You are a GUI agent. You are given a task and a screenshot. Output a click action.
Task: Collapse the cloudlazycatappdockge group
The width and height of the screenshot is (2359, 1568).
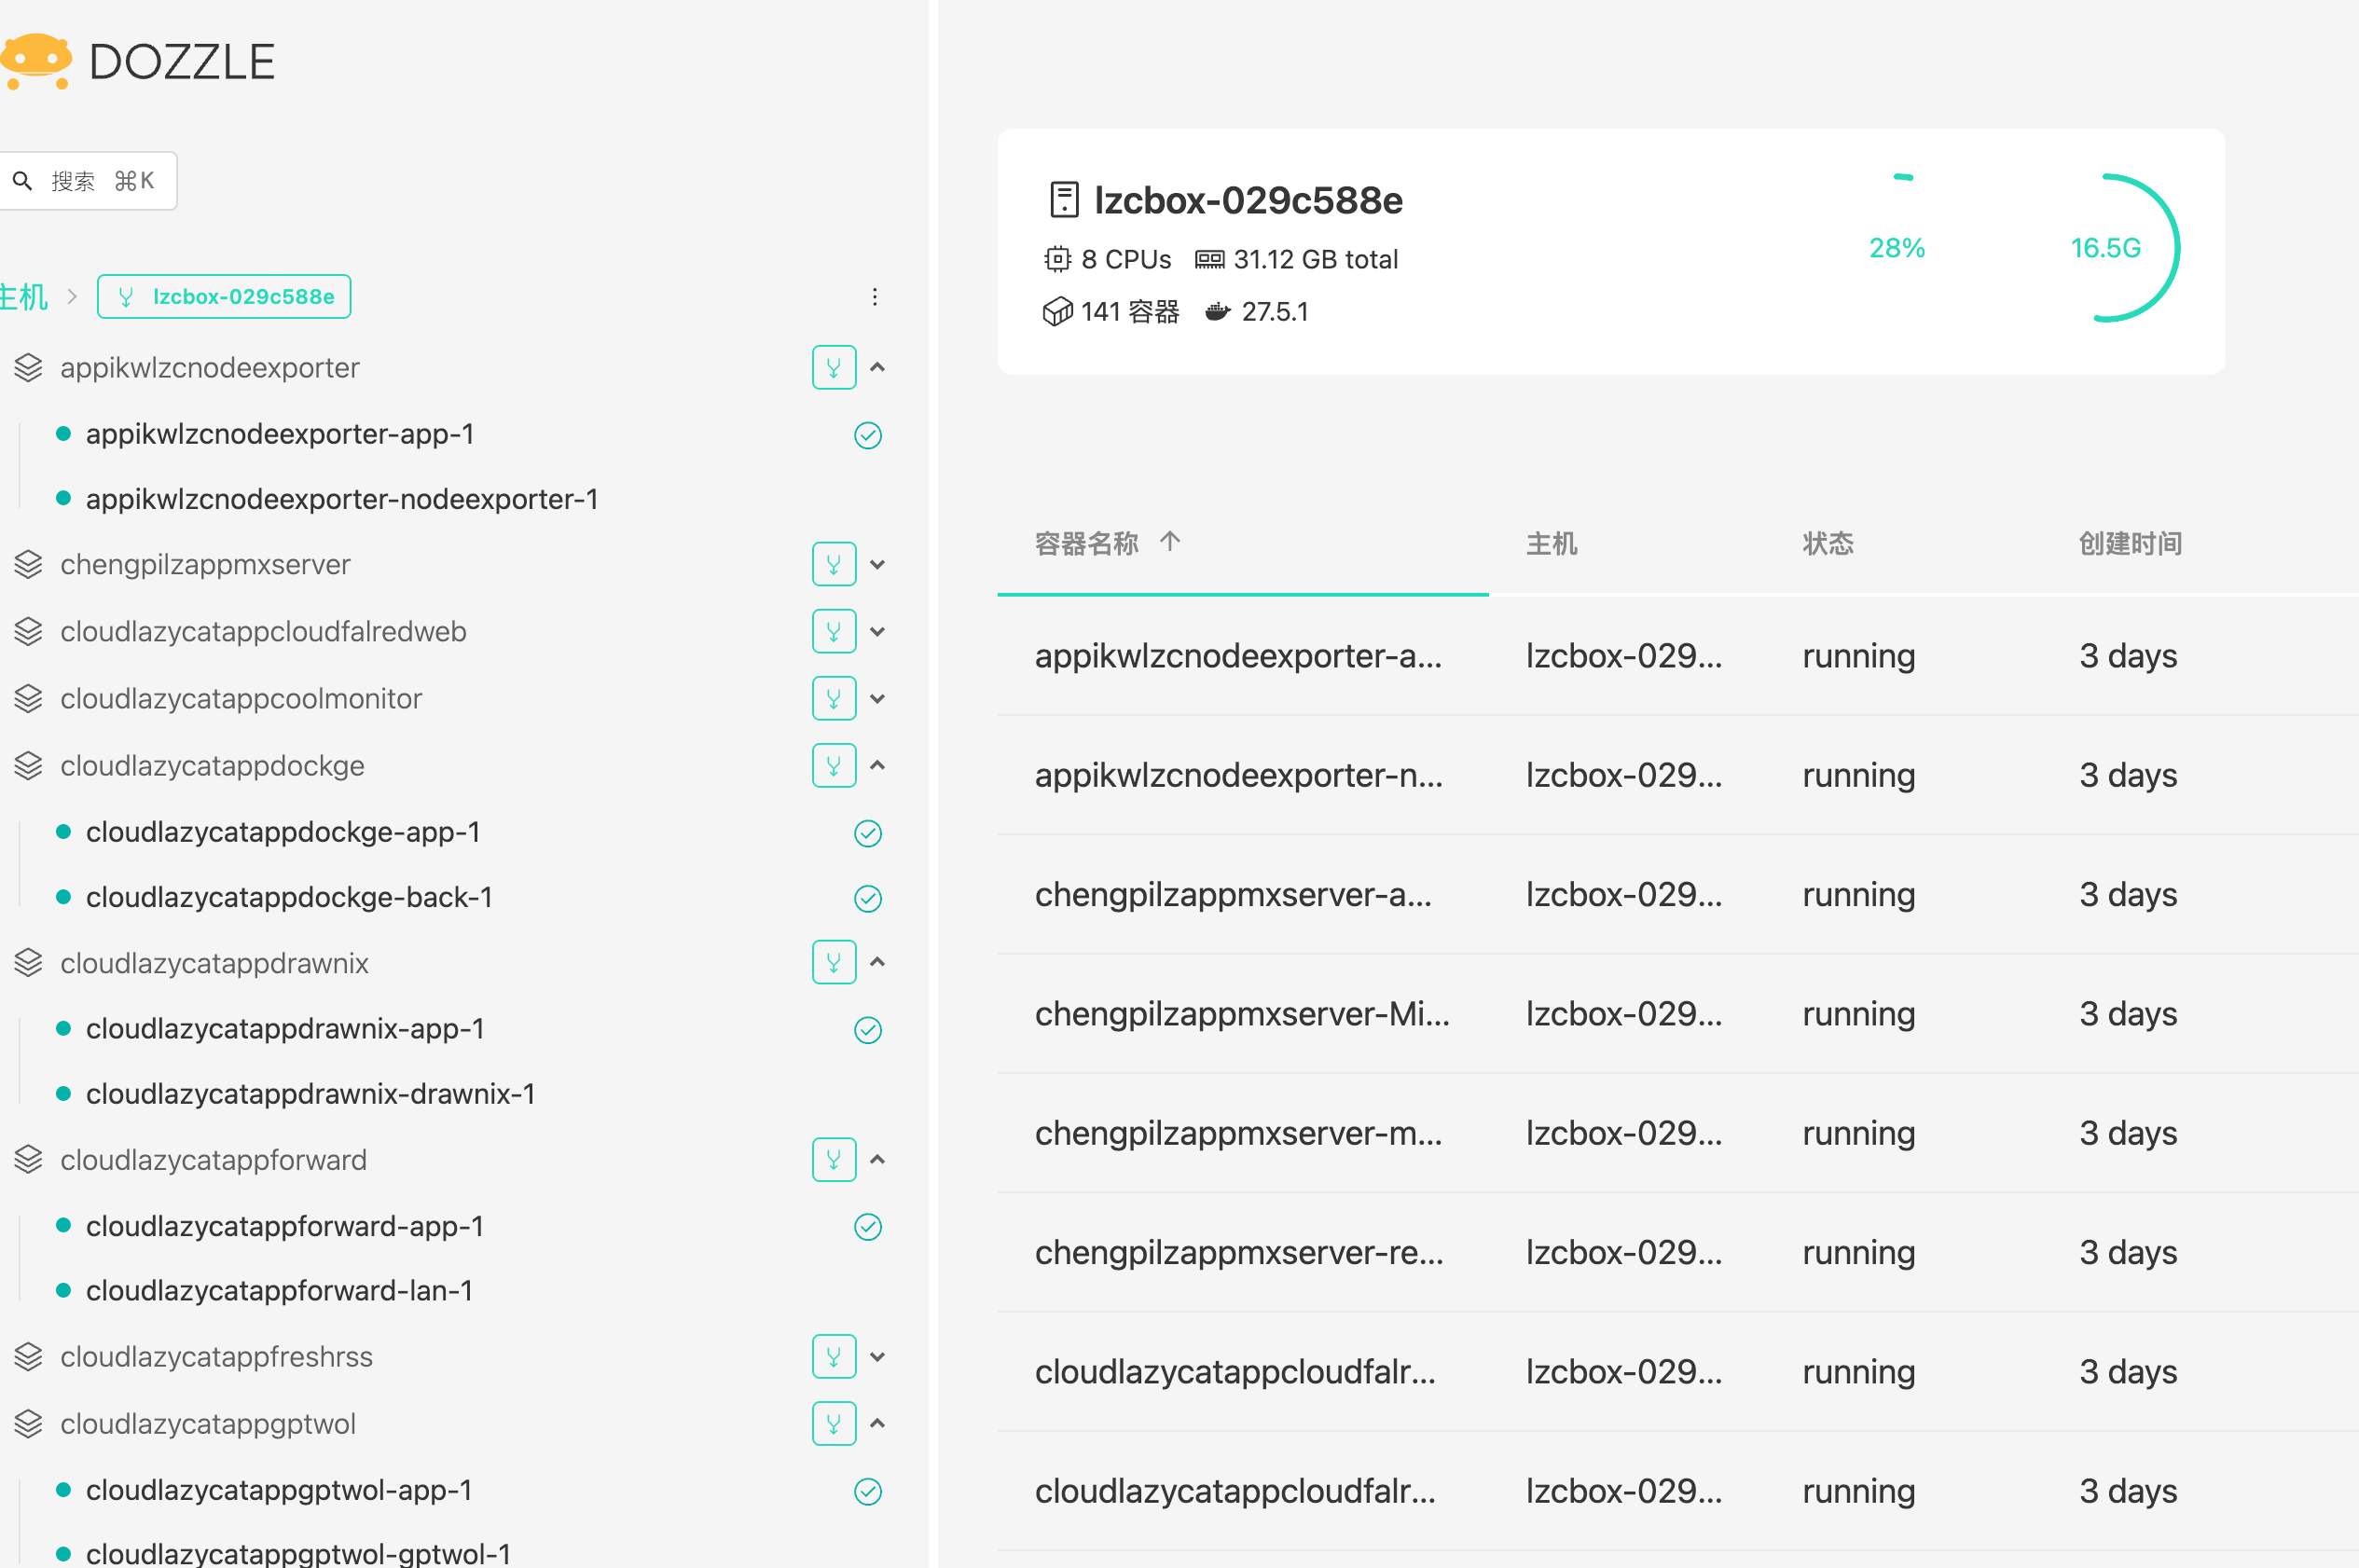[878, 766]
